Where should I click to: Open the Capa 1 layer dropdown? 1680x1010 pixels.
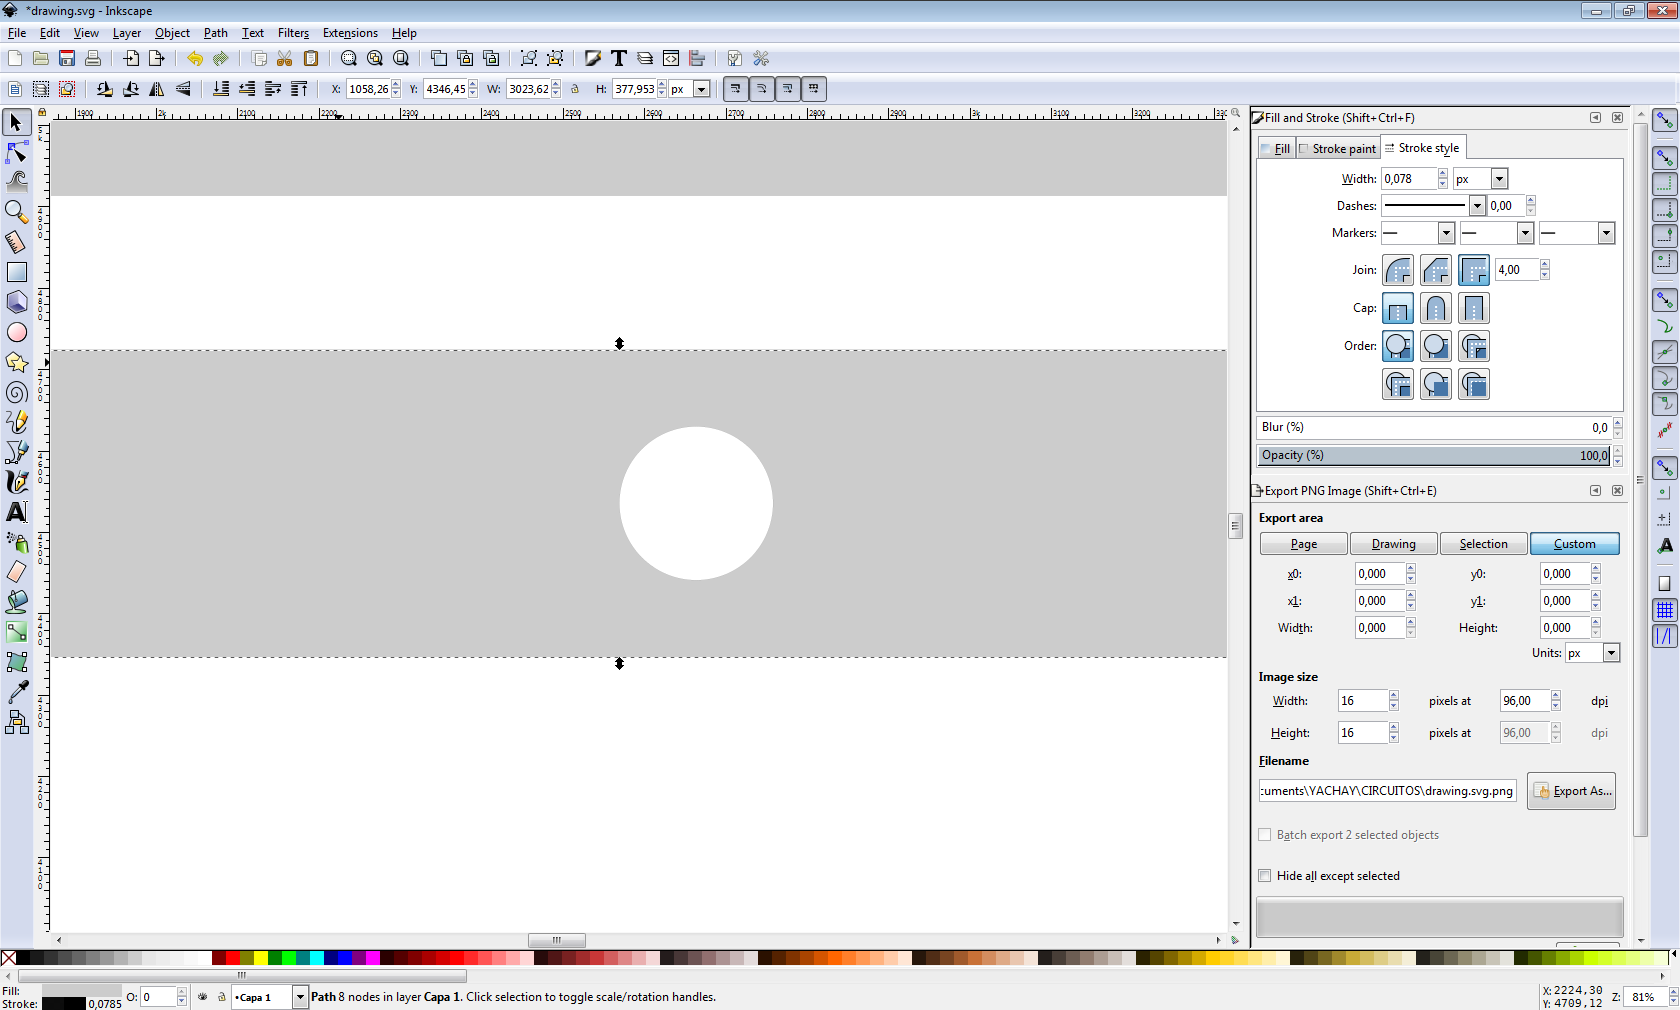click(299, 997)
